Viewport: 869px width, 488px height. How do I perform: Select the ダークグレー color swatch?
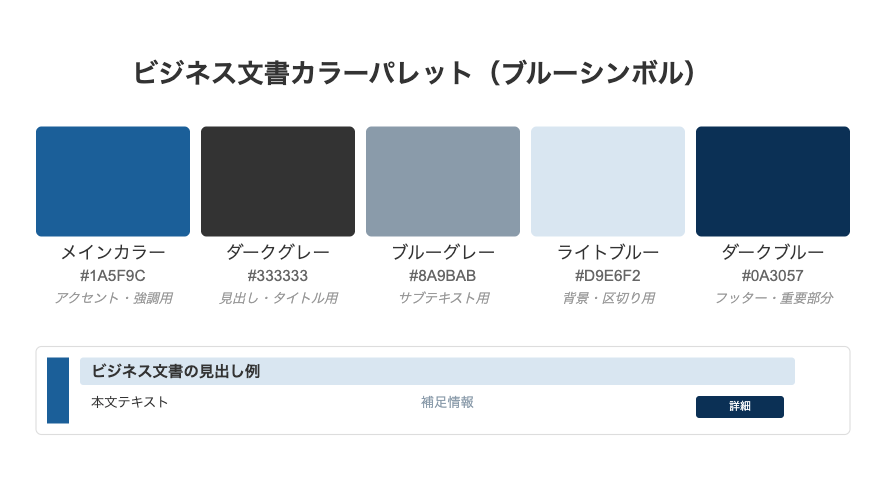278,181
